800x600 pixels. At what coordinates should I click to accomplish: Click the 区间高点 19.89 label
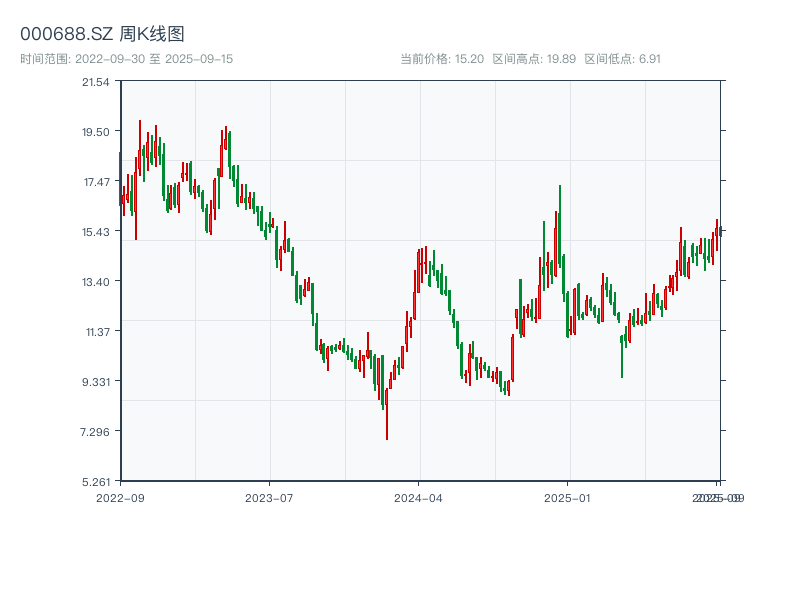point(534,59)
